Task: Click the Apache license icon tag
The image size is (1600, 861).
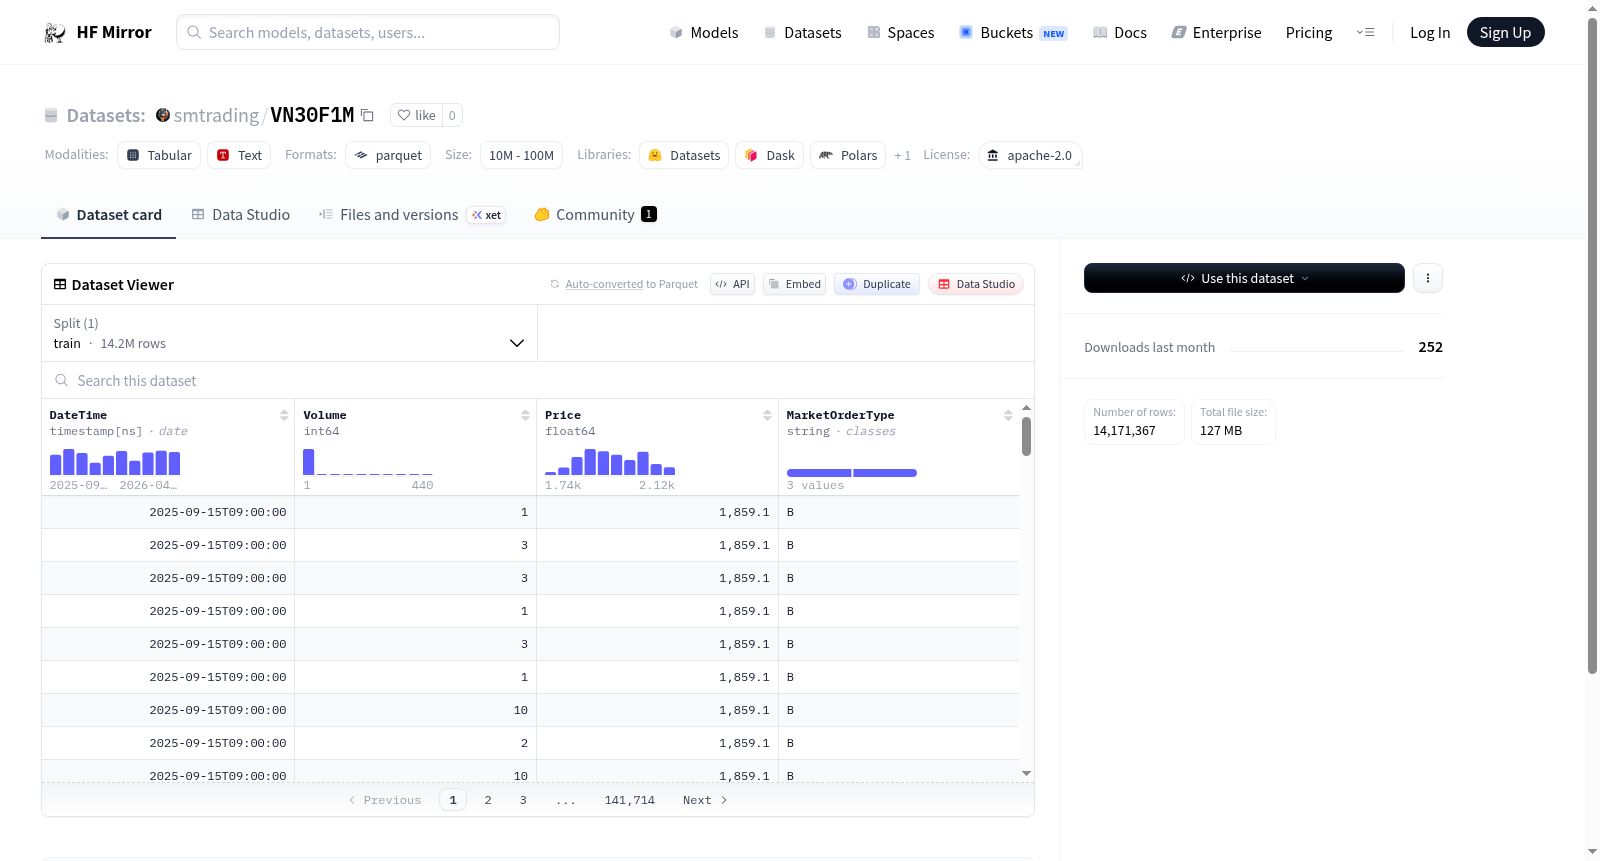Action: point(1030,155)
